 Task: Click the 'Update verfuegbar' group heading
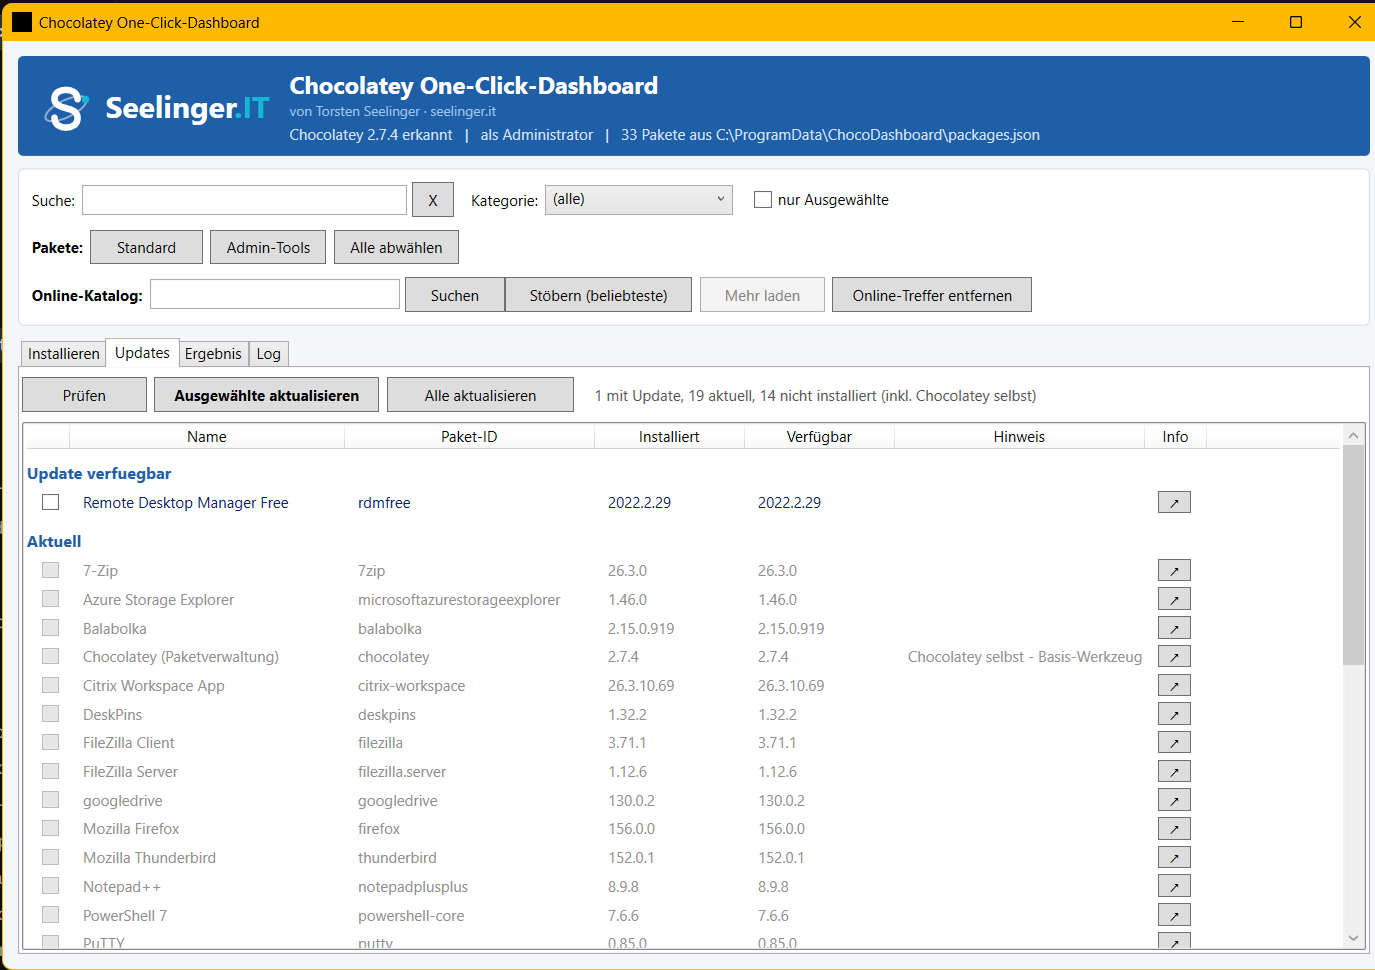[99, 474]
